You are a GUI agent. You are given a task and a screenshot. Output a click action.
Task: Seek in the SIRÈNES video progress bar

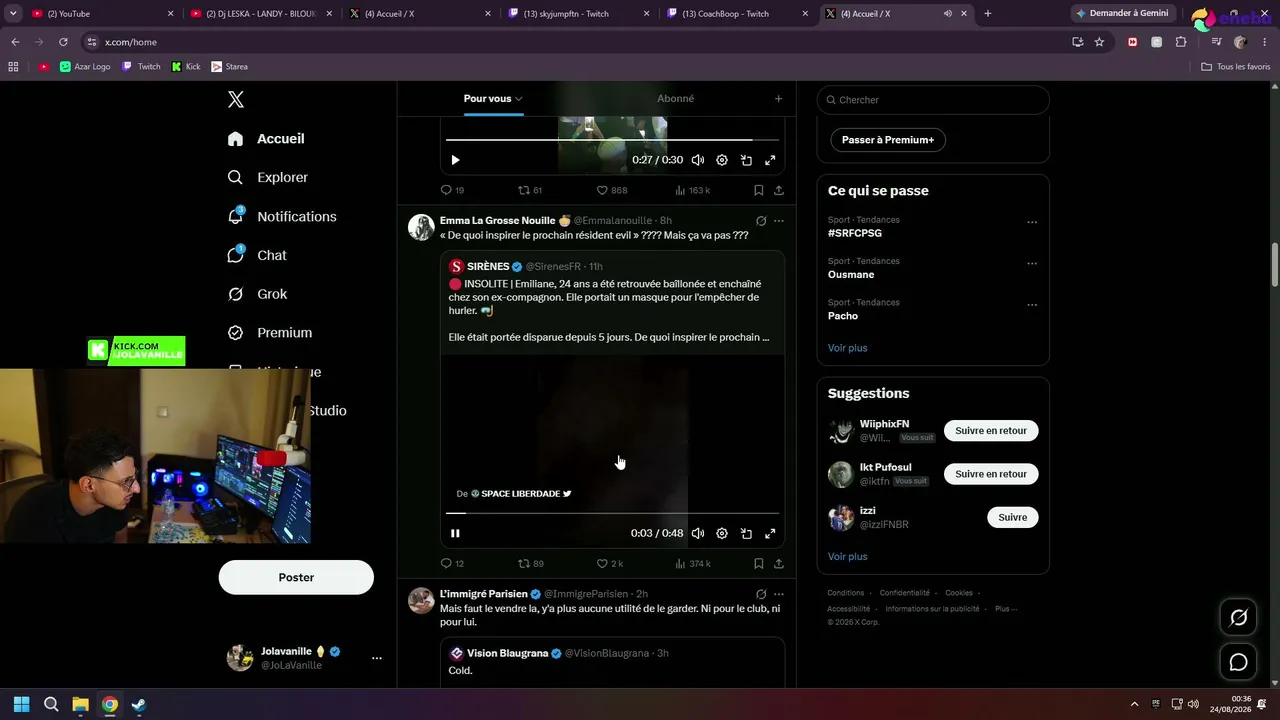(x=612, y=513)
